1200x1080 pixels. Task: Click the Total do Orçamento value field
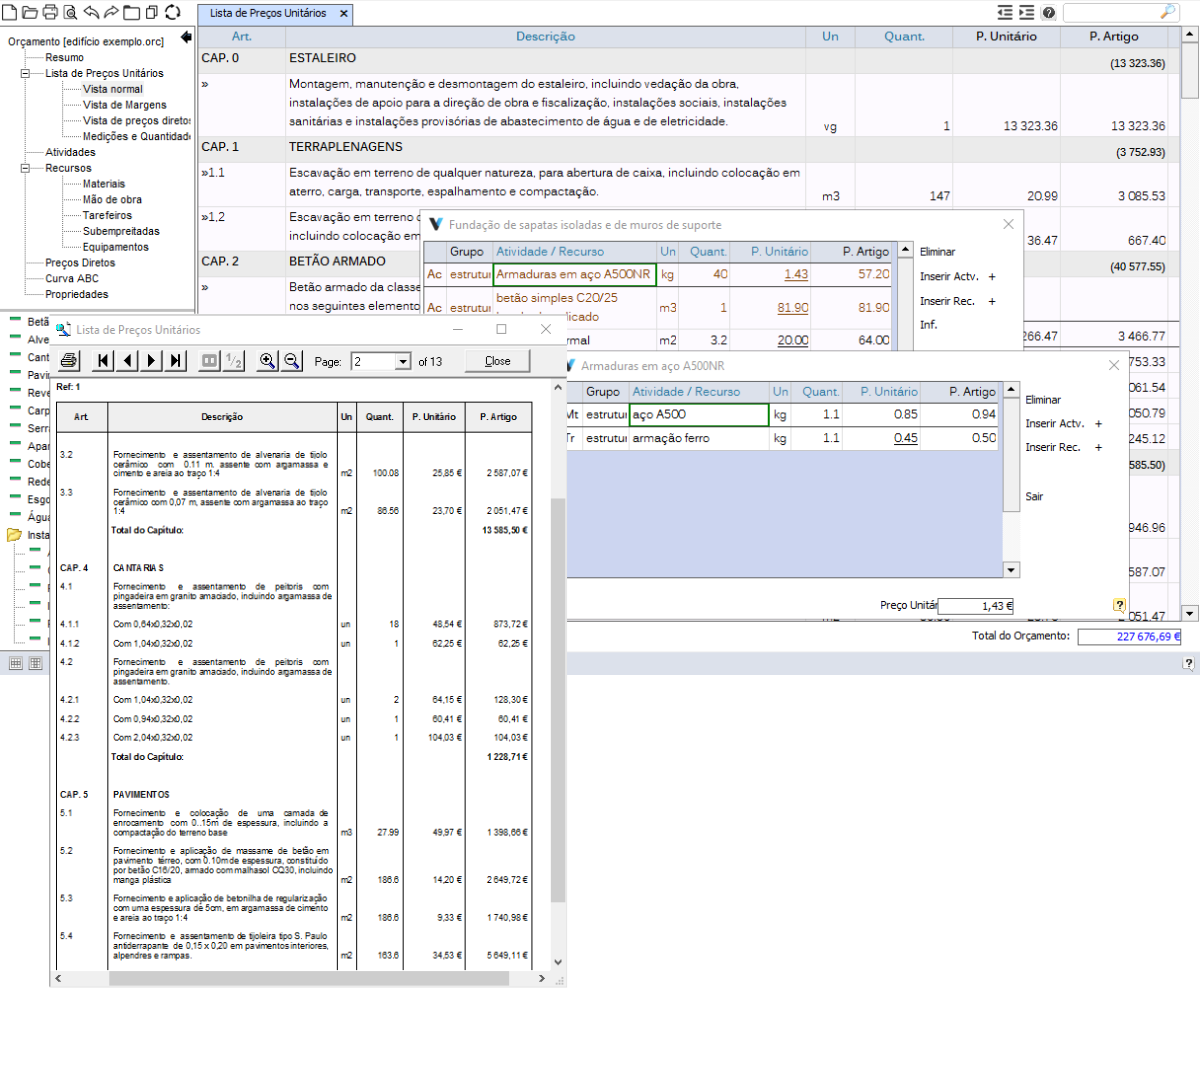1130,636
